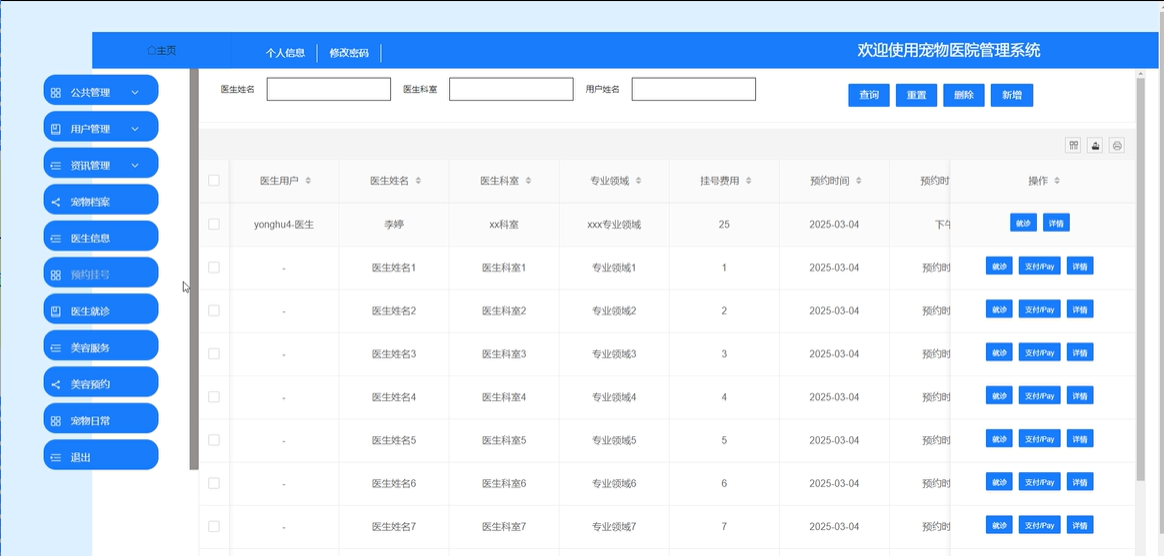Focus the 医生科室 search input
Screen dimensions: 1164x556
[x=511, y=89]
